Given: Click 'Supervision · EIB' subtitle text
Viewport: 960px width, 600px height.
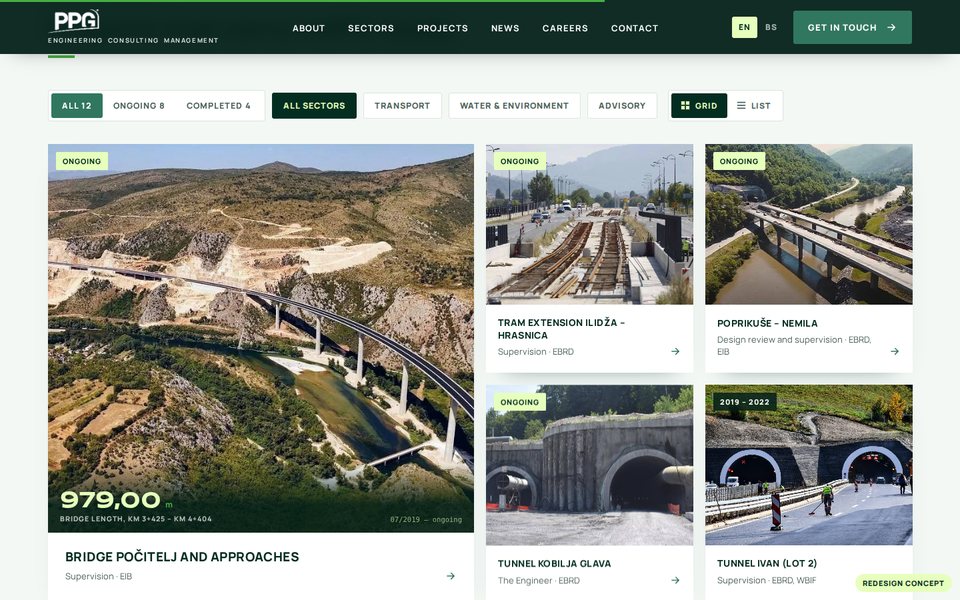Looking at the screenshot, I should coord(99,576).
